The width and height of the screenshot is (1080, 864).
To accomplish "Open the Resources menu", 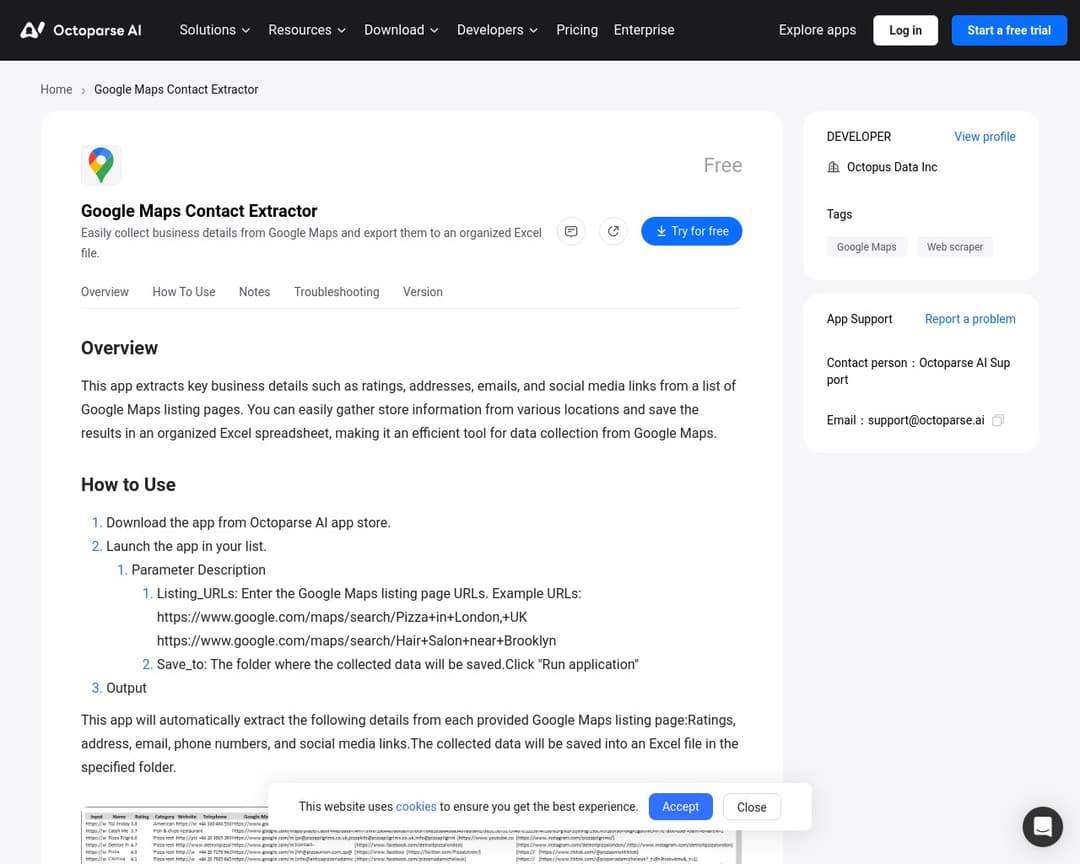I will coord(307,30).
